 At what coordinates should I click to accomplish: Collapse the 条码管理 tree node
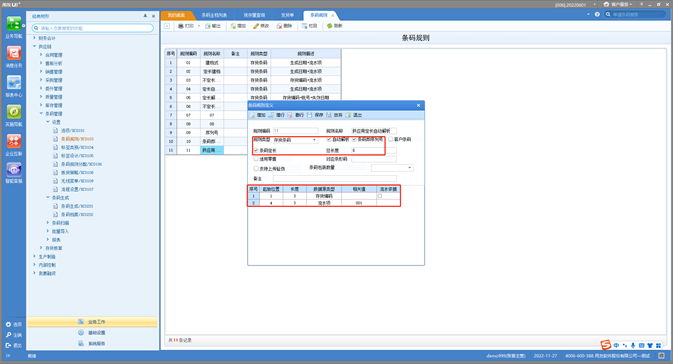(41, 114)
